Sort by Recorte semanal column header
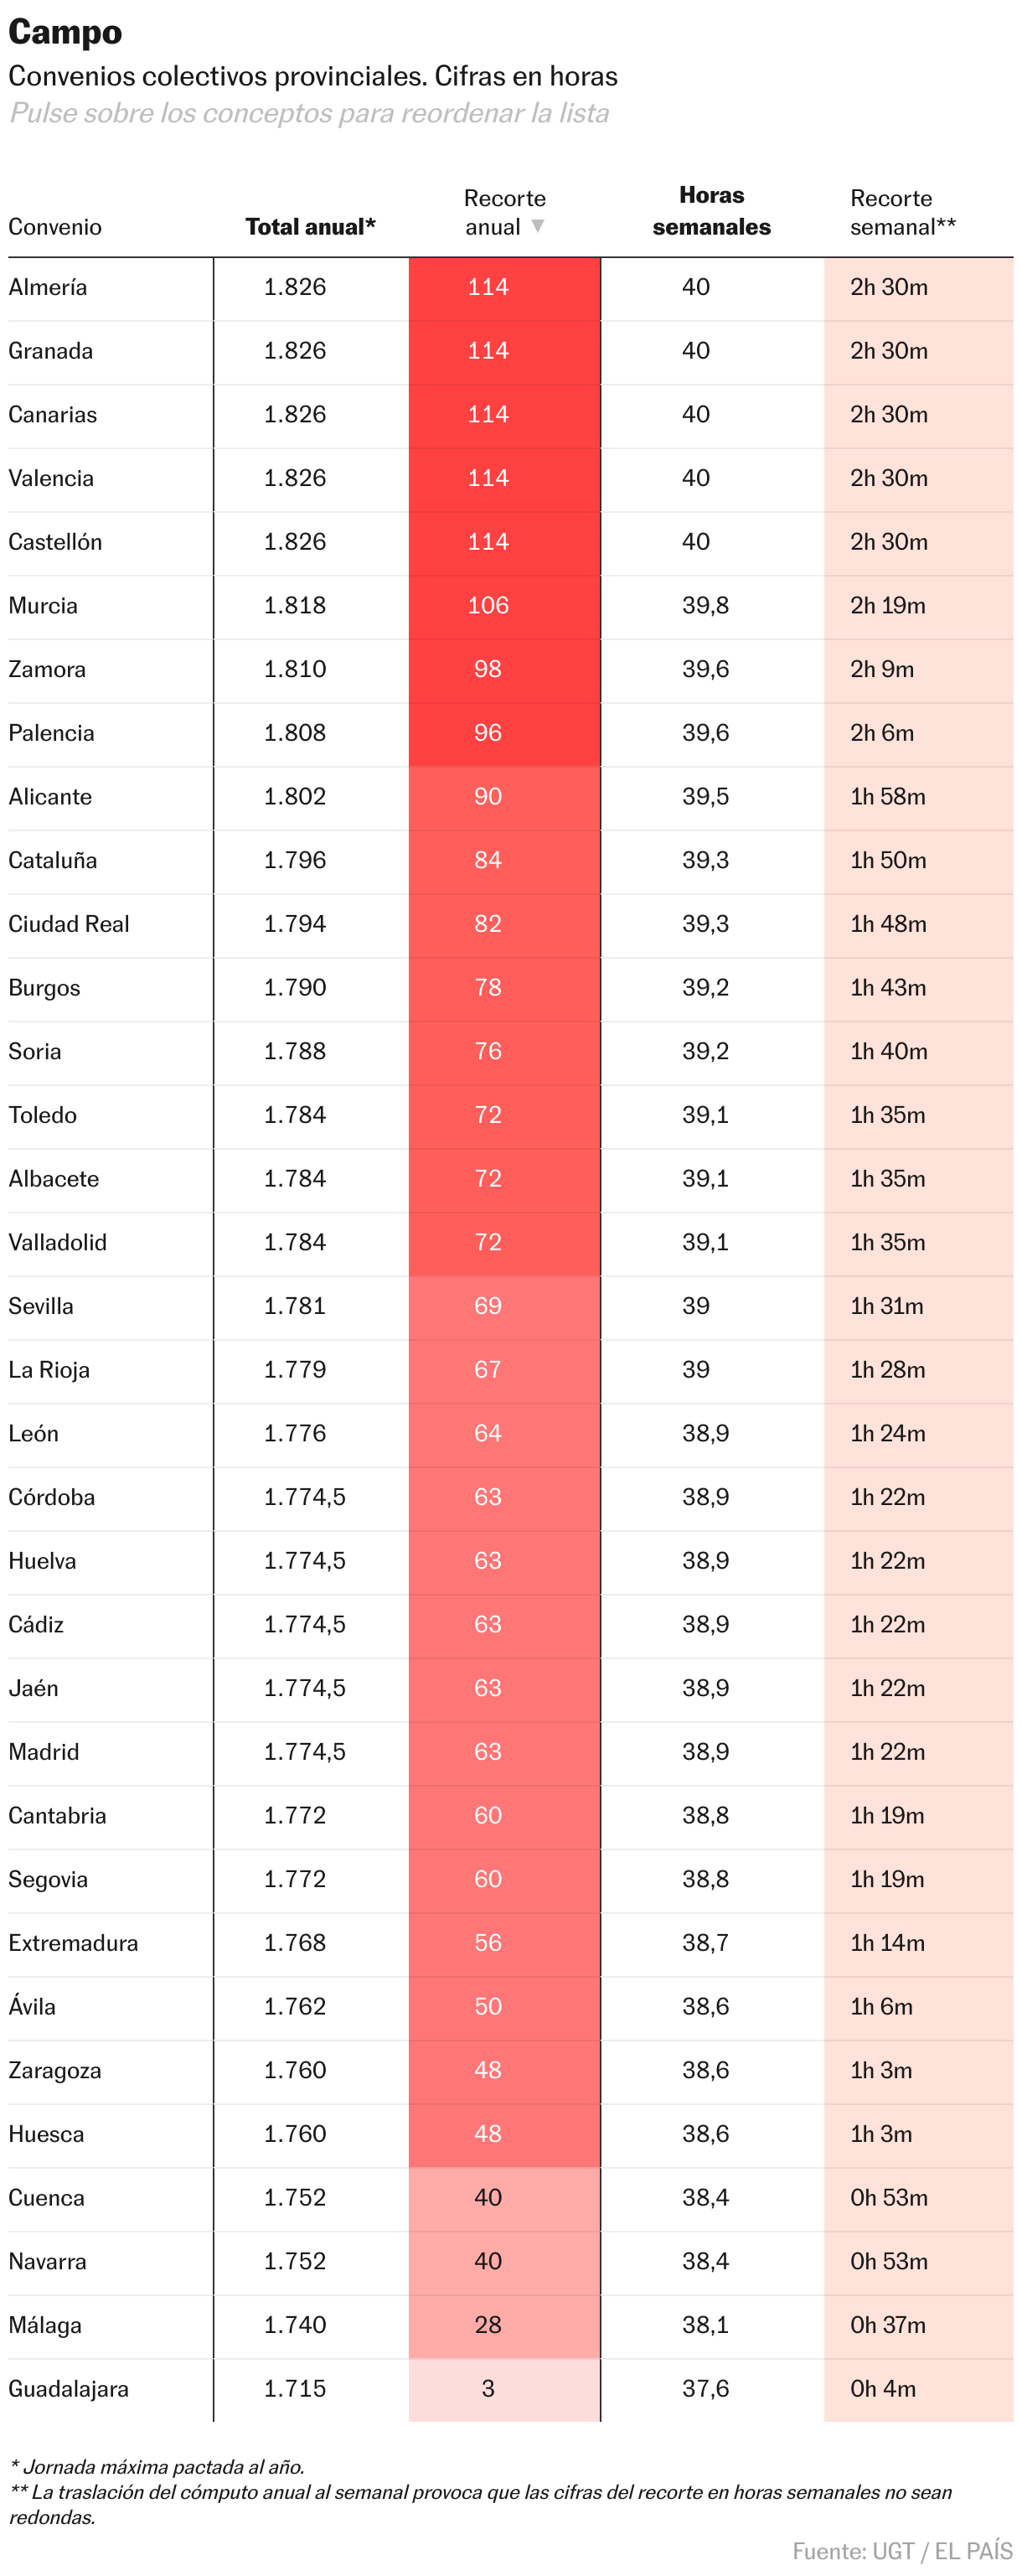1022x2576 pixels. 901,212
